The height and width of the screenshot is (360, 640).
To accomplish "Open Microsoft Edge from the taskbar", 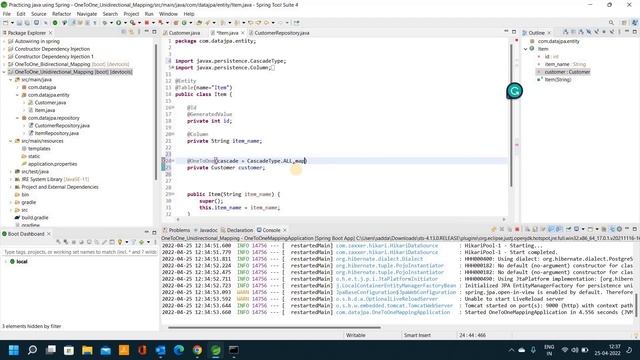I will click(x=179, y=350).
